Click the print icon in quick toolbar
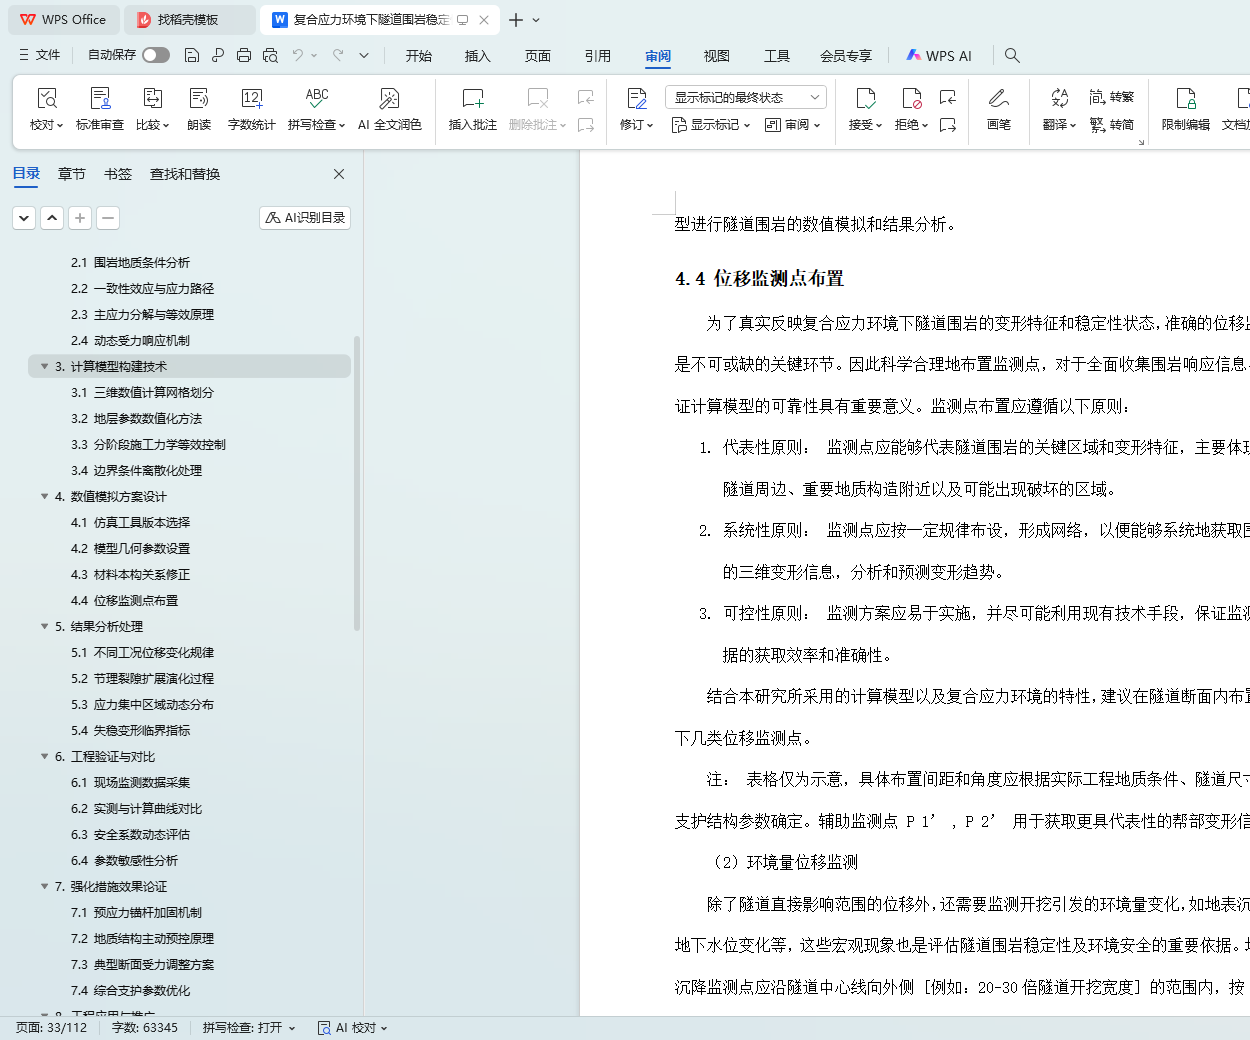 tap(244, 55)
